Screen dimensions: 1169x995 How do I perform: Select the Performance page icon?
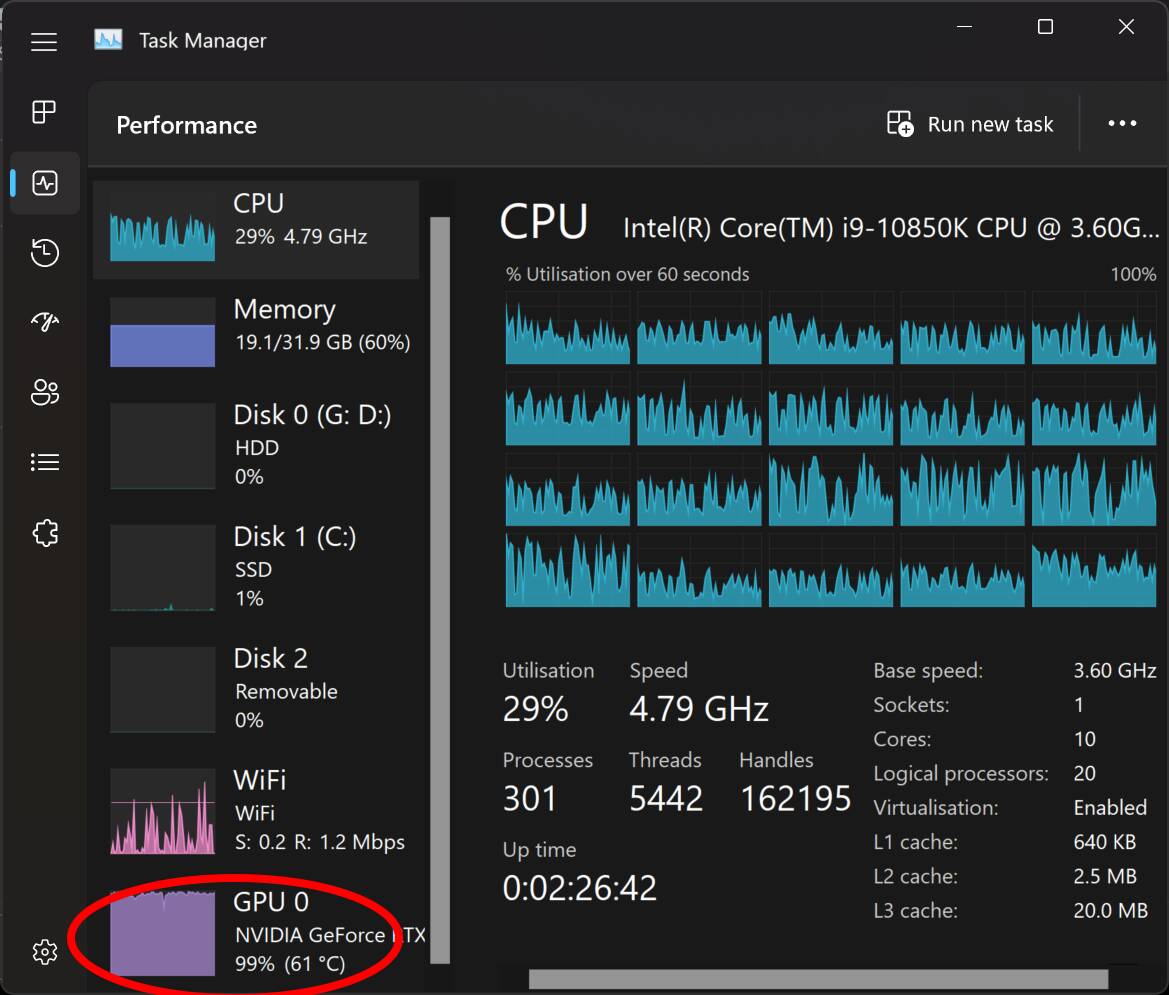point(45,183)
